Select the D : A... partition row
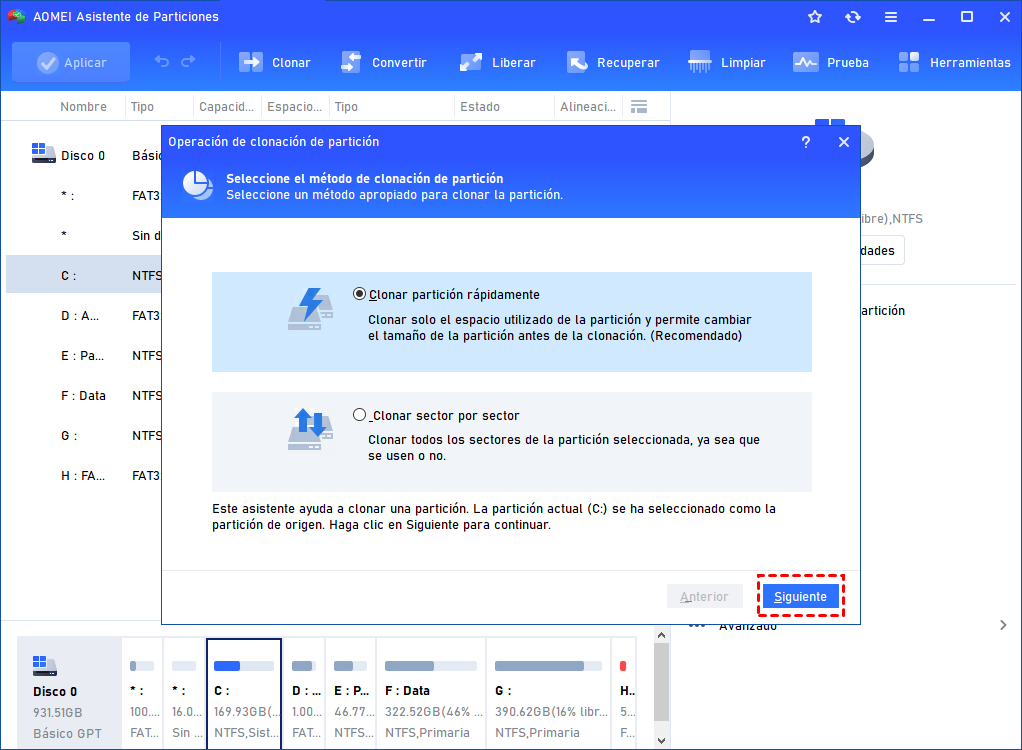 [x=84, y=315]
